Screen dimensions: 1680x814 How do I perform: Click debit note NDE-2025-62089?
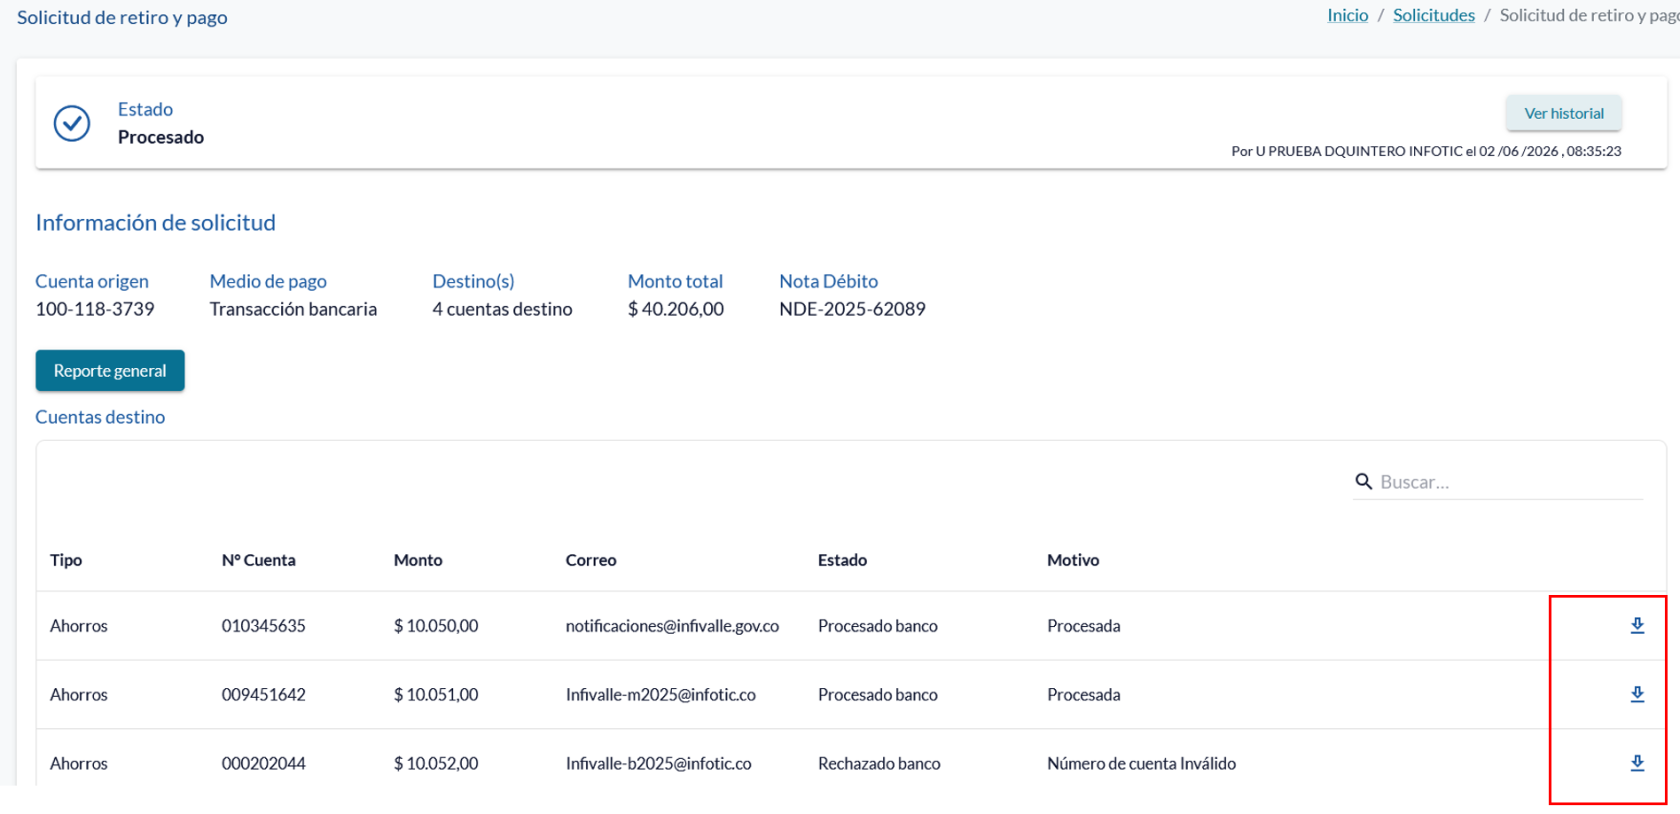(x=852, y=309)
